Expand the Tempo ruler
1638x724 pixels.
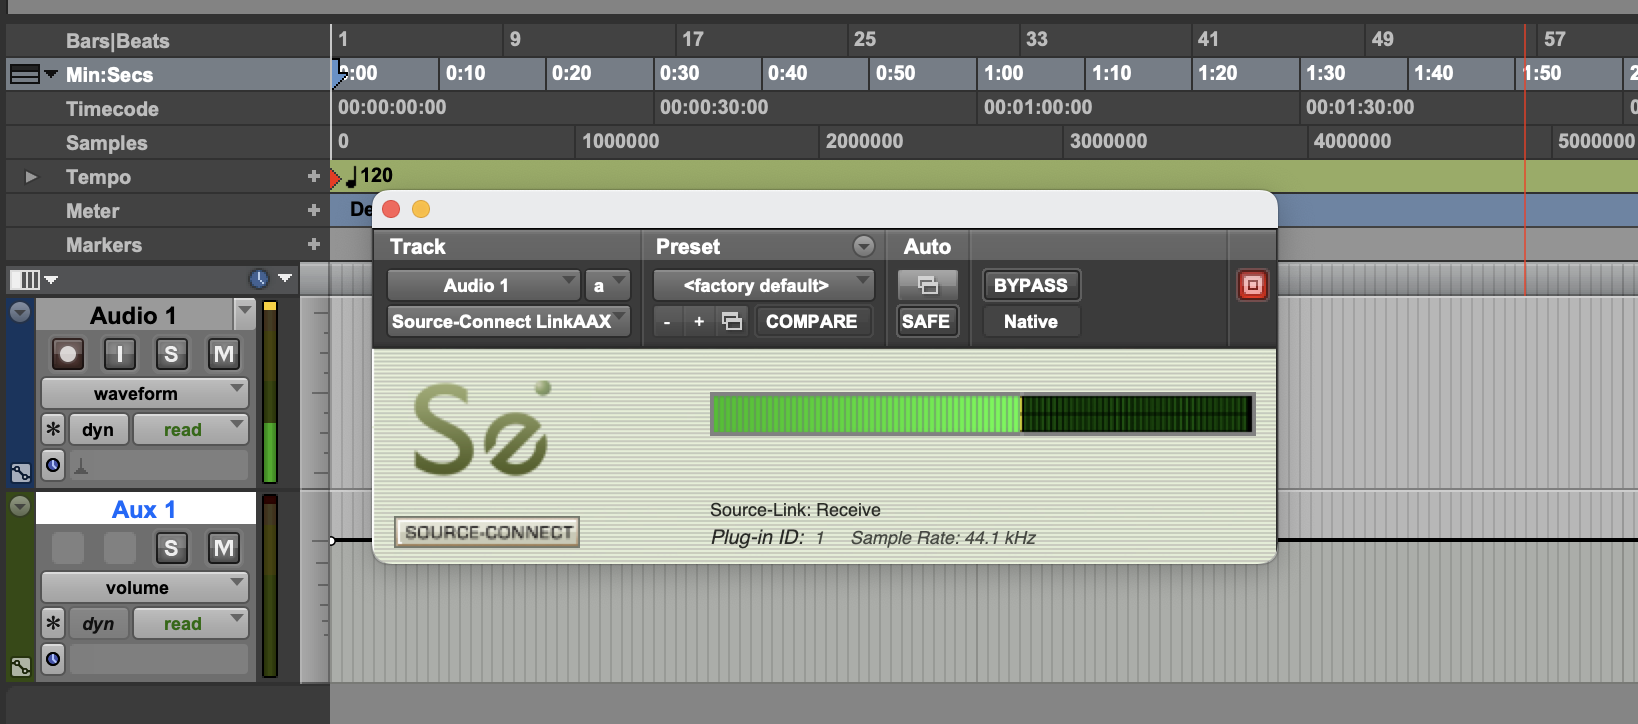[x=31, y=177]
